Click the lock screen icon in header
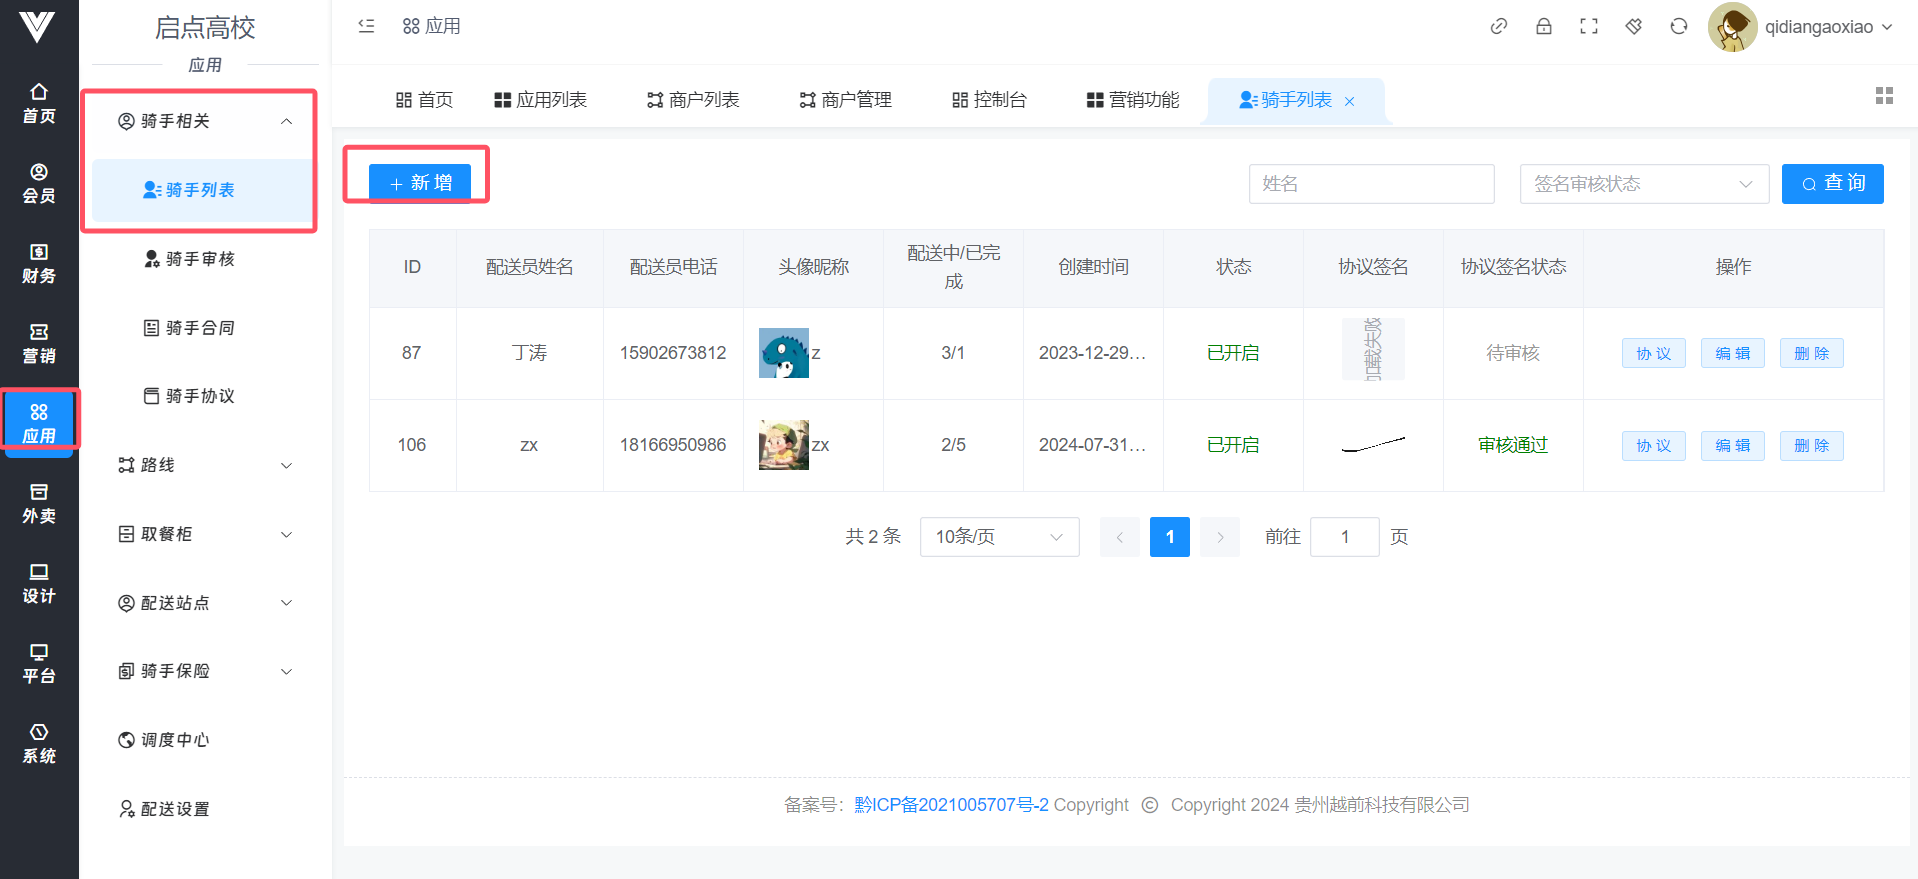The width and height of the screenshot is (1918, 879). [x=1544, y=27]
